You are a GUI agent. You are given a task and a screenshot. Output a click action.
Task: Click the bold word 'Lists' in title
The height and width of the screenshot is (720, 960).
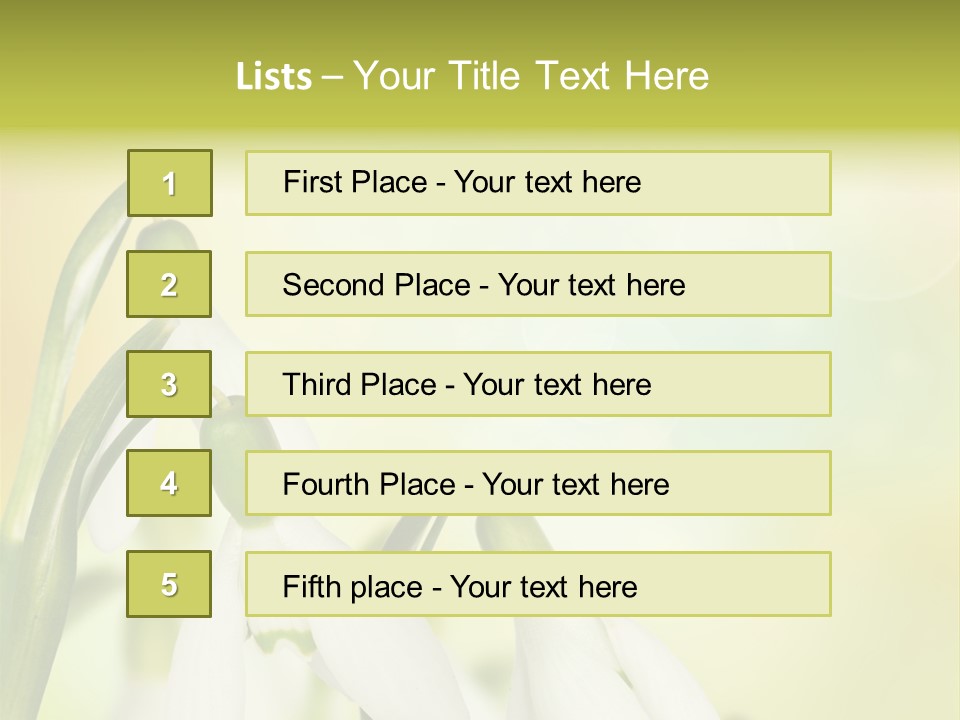273,76
